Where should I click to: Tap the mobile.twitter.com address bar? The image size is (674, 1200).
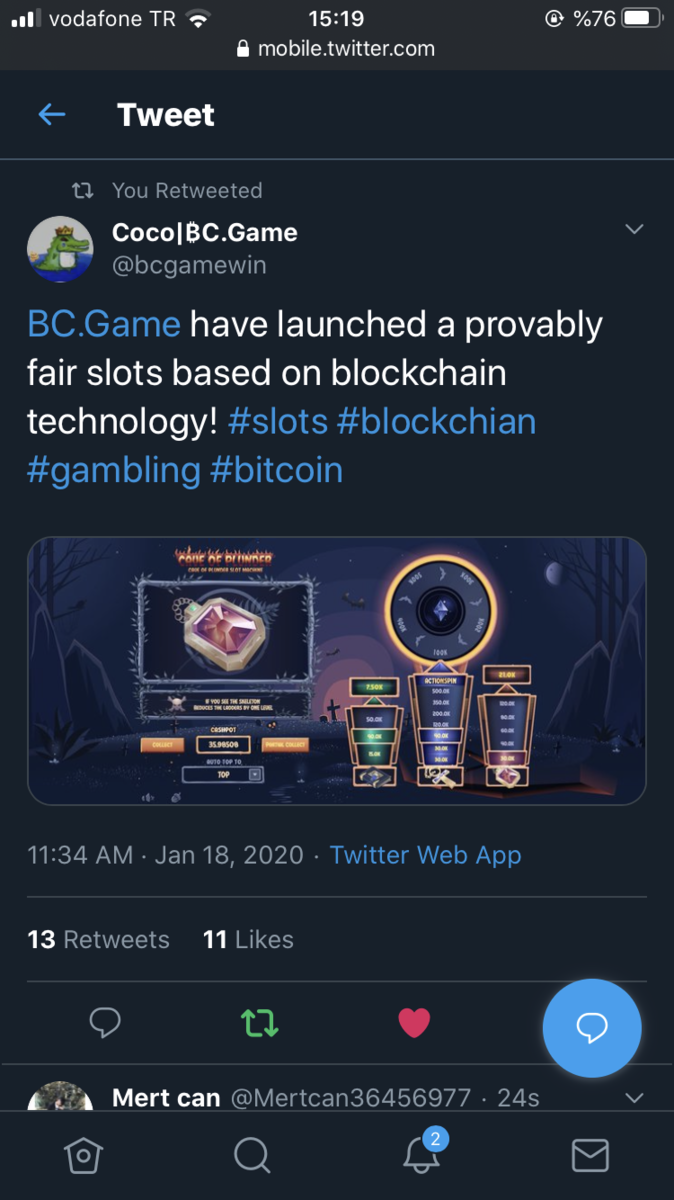(x=337, y=48)
